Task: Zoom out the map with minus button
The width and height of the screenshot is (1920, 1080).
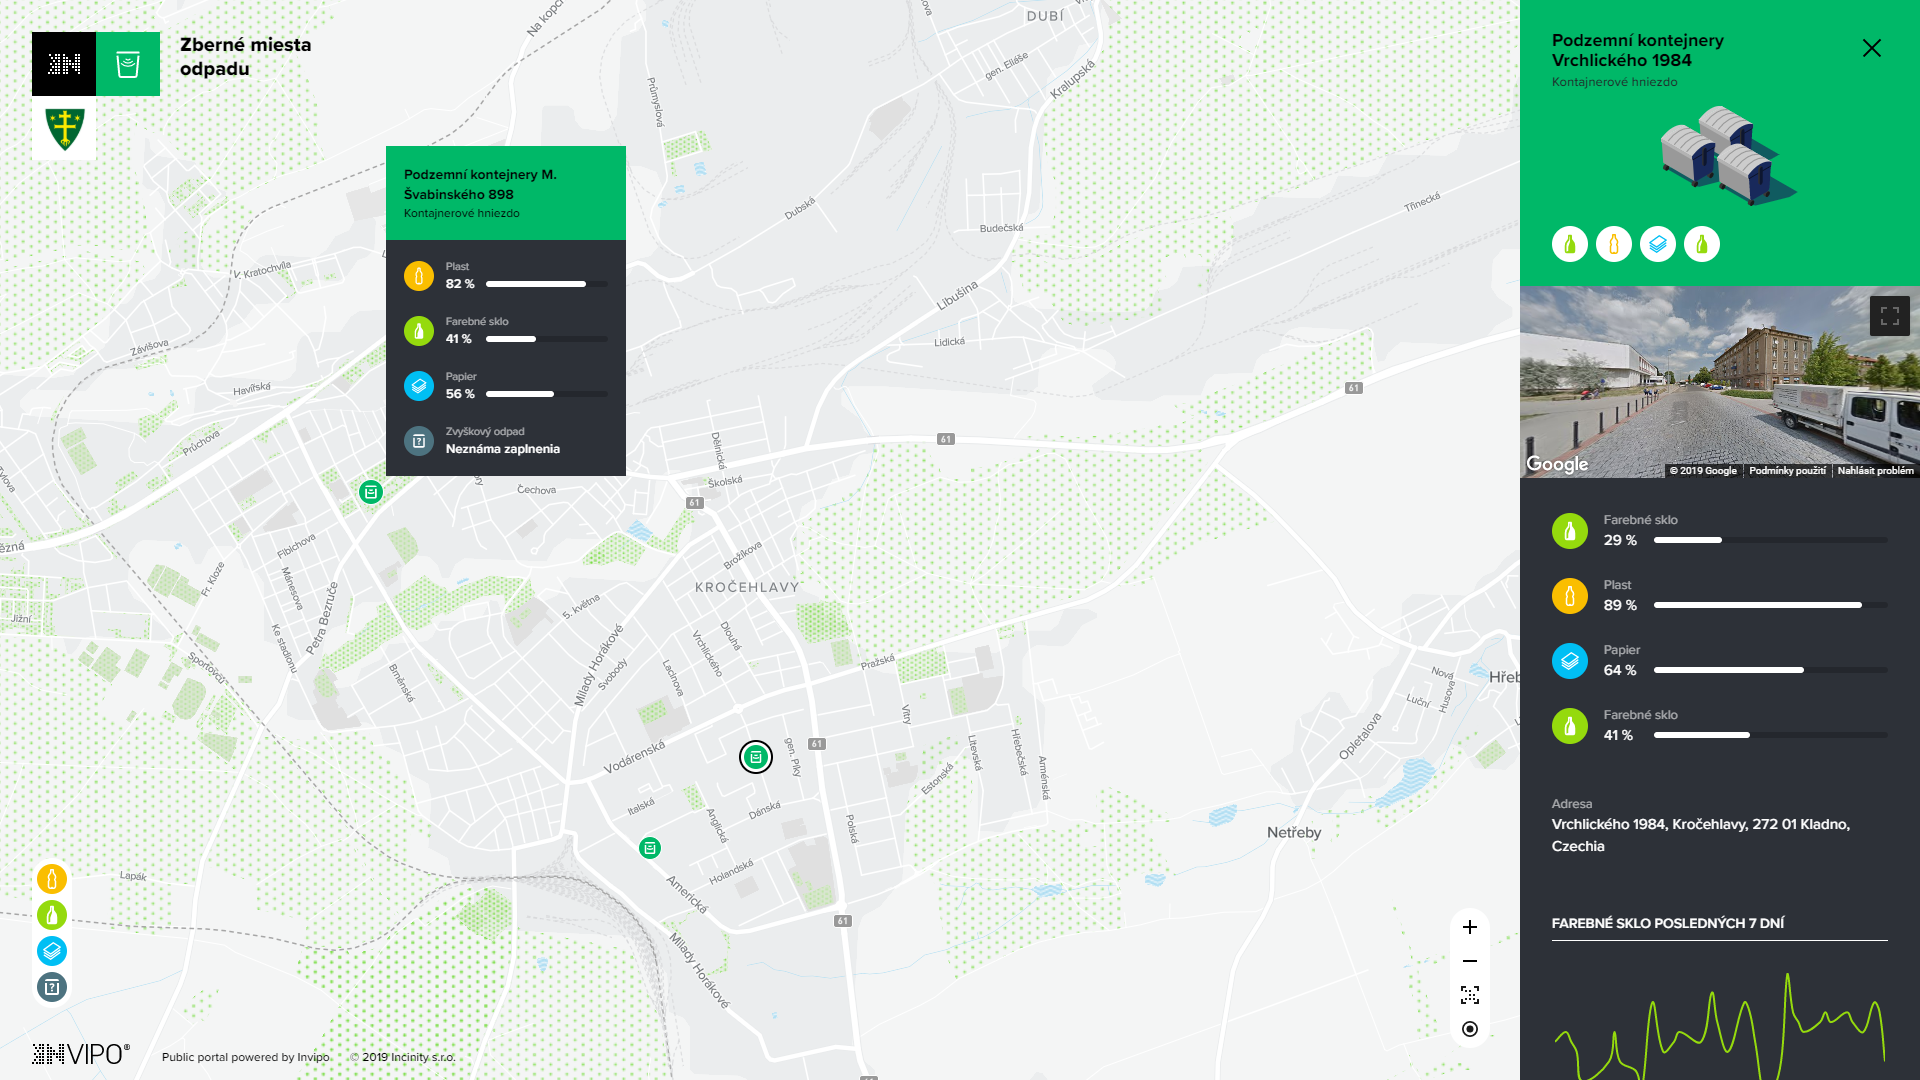Action: pos(1470,961)
